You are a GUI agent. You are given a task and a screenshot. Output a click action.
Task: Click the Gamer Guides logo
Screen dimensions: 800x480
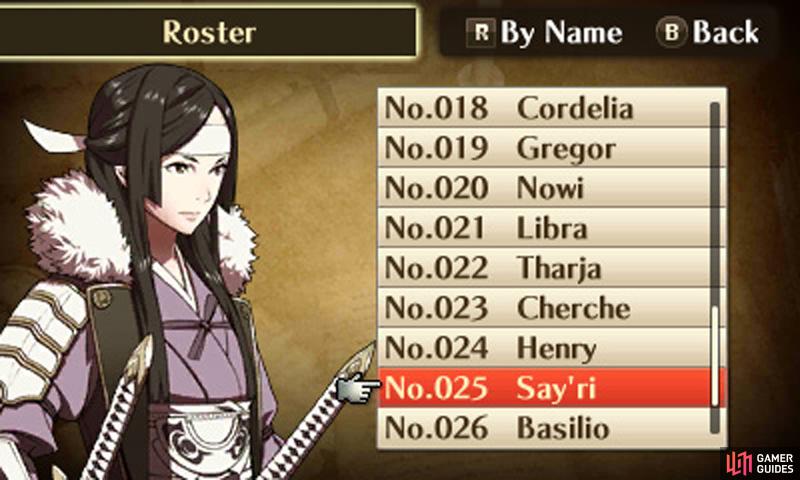tap(760, 463)
